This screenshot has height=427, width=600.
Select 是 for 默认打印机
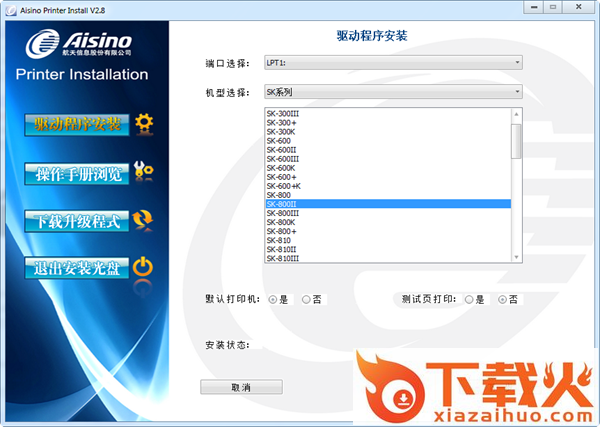[x=274, y=299]
